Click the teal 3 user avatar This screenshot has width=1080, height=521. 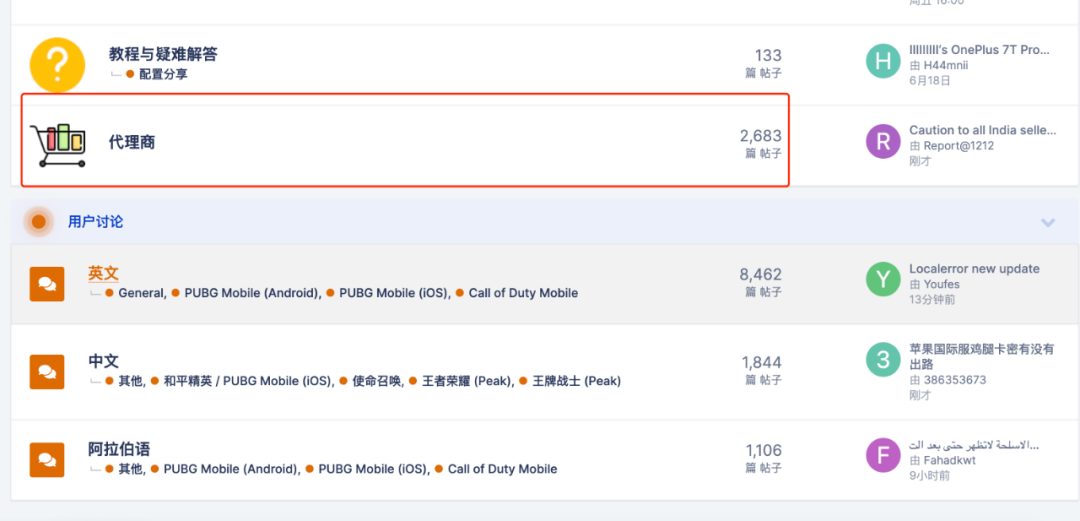pos(883,359)
